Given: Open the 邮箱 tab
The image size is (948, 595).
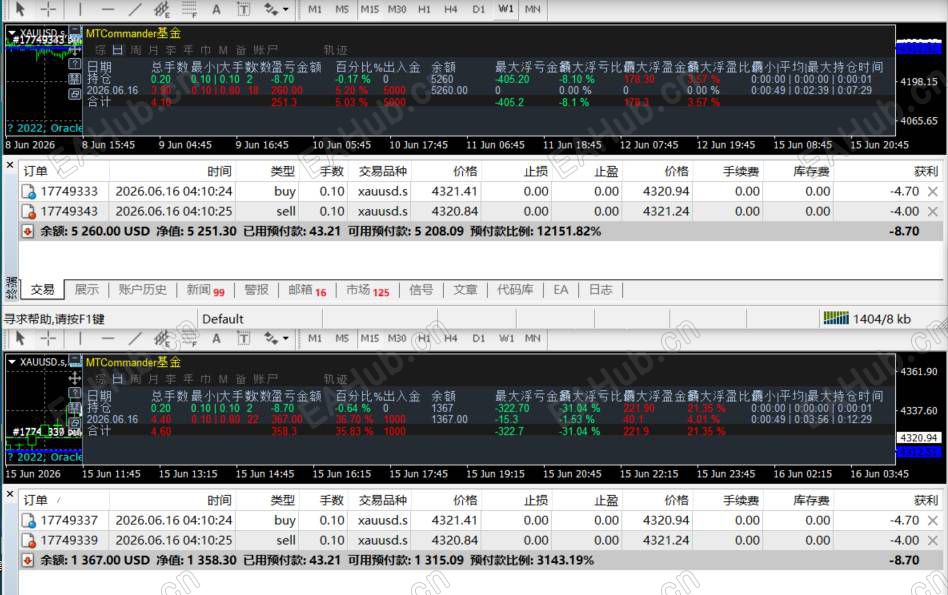Looking at the screenshot, I should click(x=307, y=290).
